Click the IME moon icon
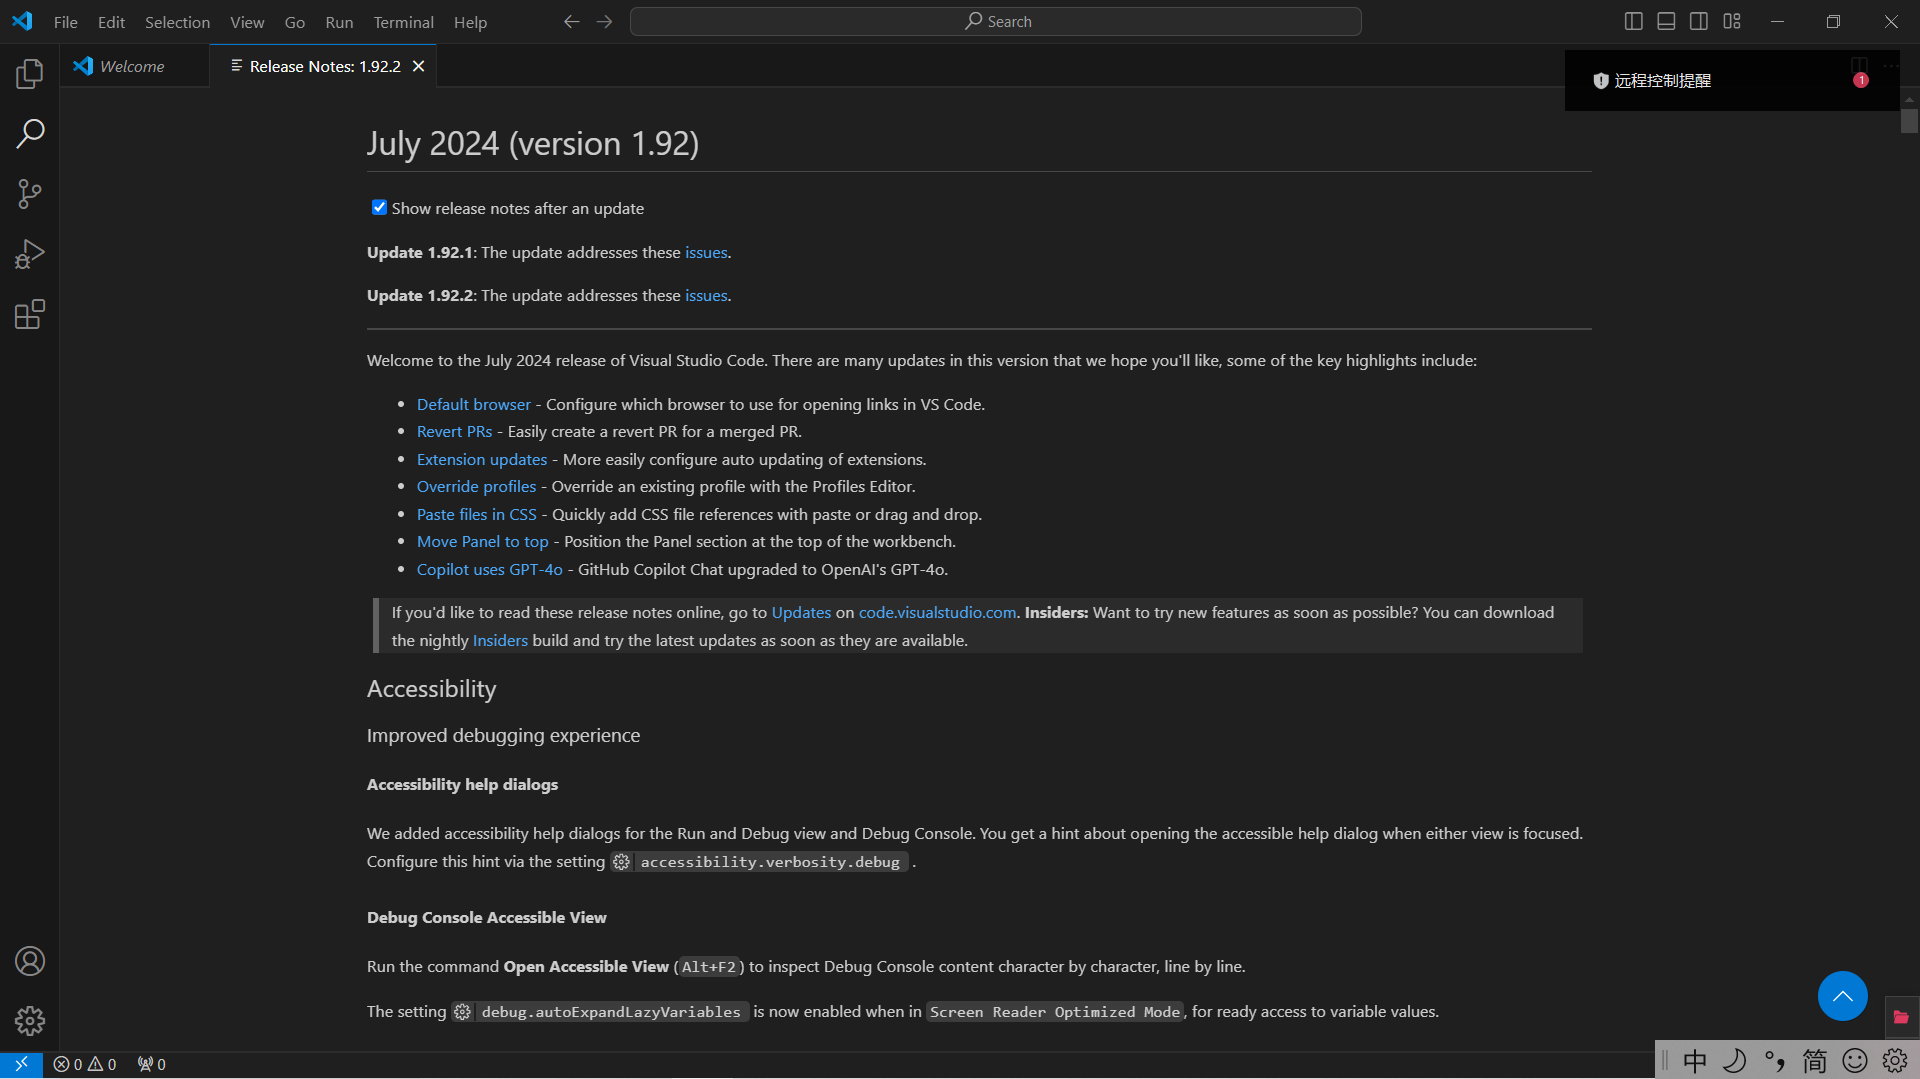1920x1079 pixels. coord(1735,1061)
